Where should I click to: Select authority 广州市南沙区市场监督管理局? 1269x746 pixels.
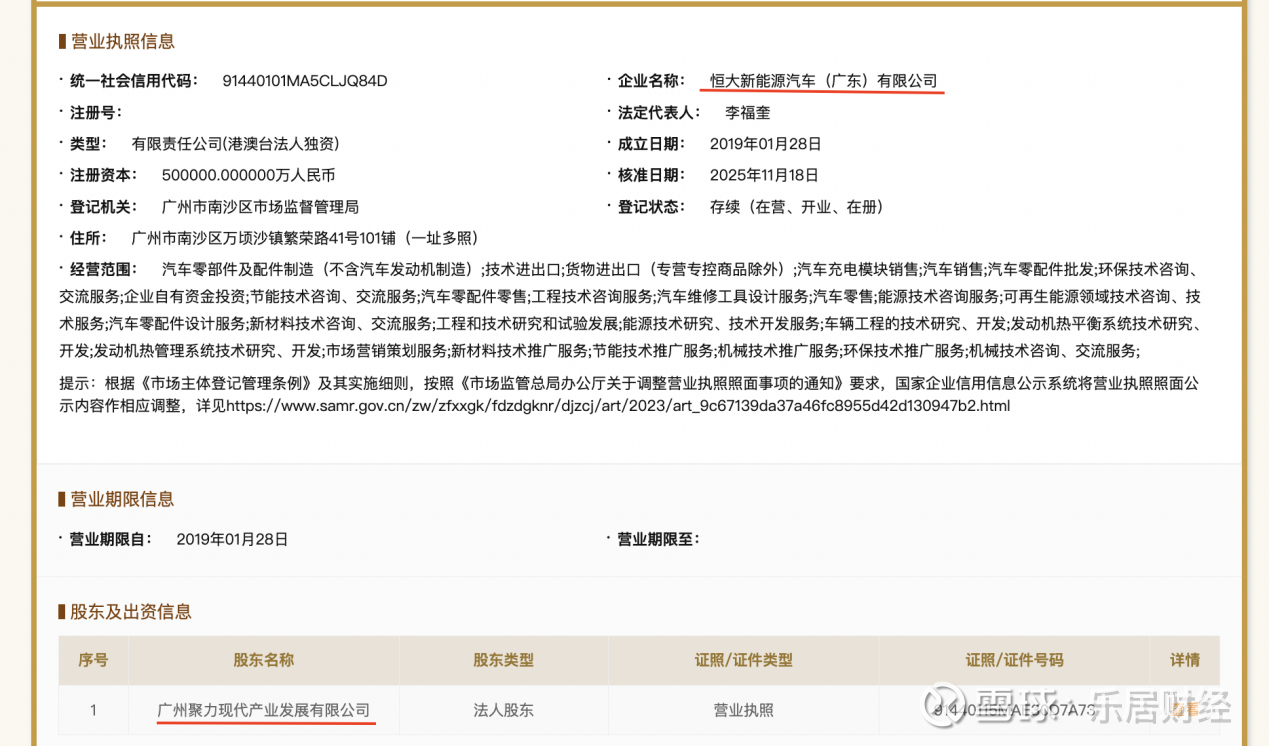coord(260,207)
